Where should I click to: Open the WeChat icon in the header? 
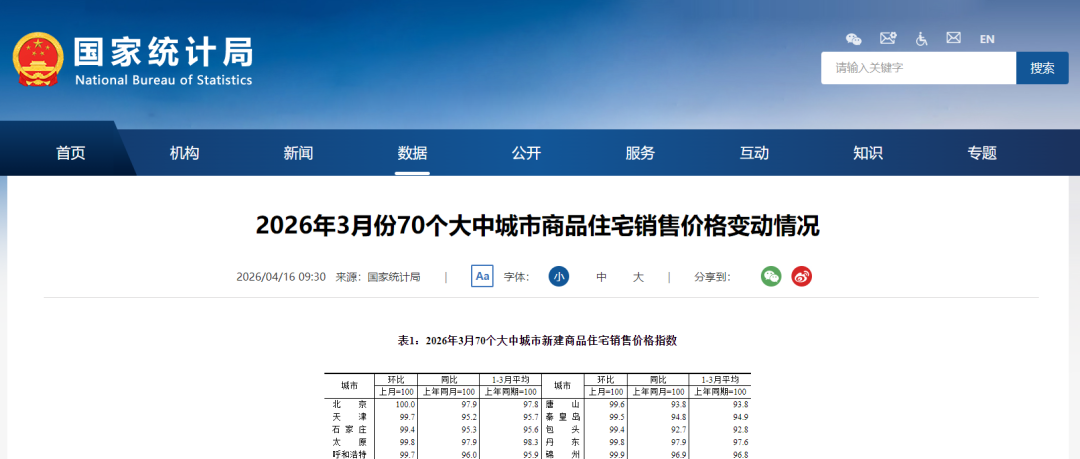click(853, 39)
